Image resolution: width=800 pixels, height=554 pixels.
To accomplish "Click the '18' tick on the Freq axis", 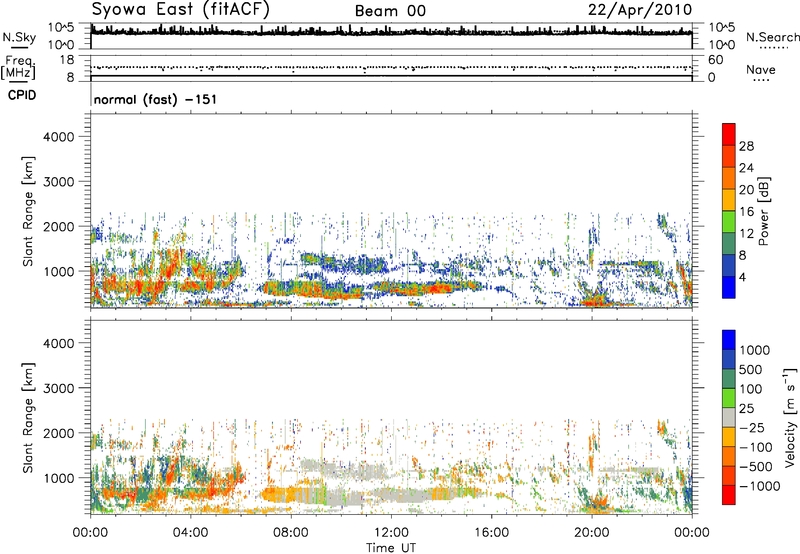I will [x=67, y=60].
